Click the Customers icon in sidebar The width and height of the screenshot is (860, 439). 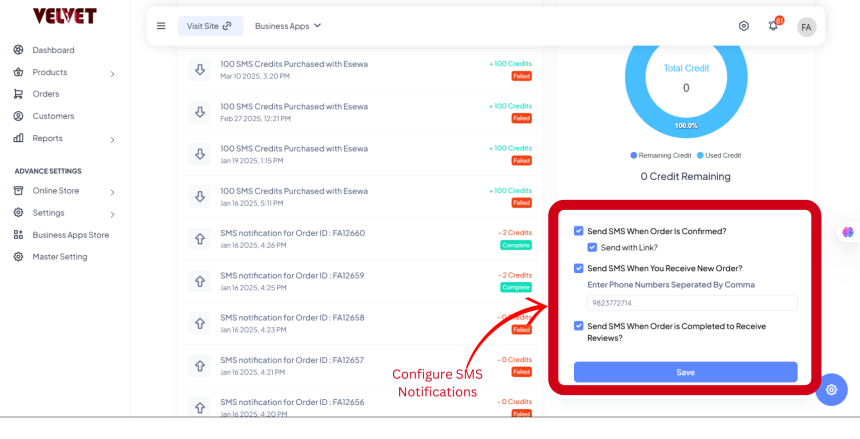point(18,116)
